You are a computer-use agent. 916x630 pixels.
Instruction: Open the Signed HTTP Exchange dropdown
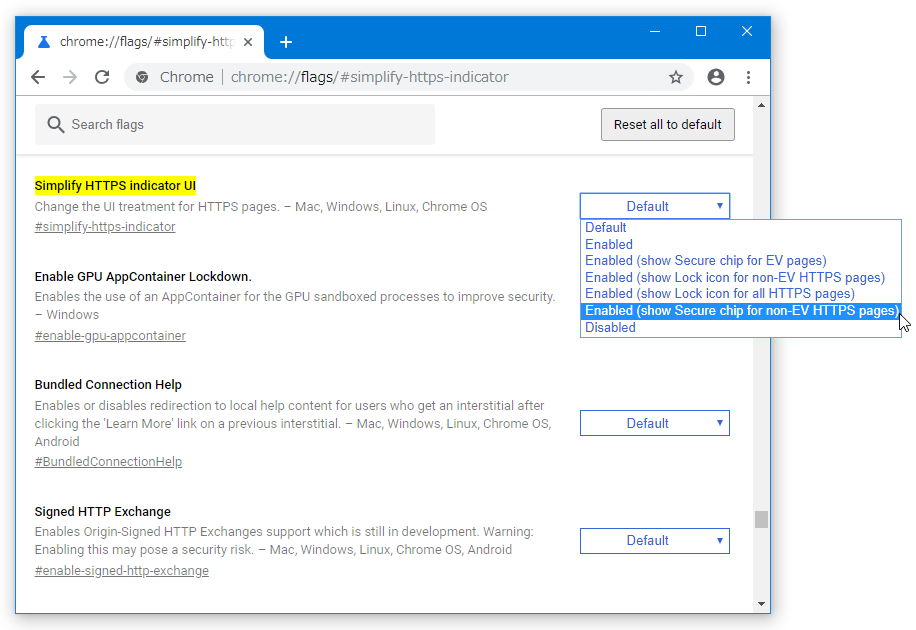coord(655,541)
